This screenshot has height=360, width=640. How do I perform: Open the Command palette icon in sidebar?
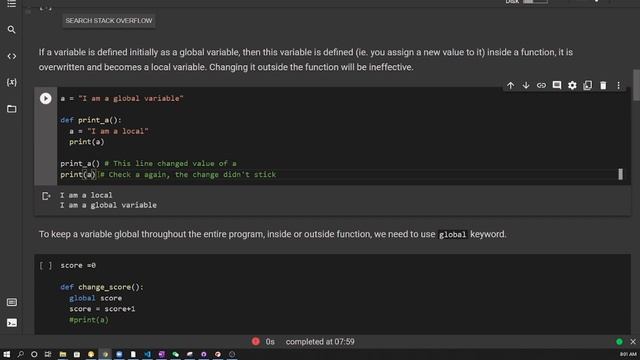coord(12,302)
